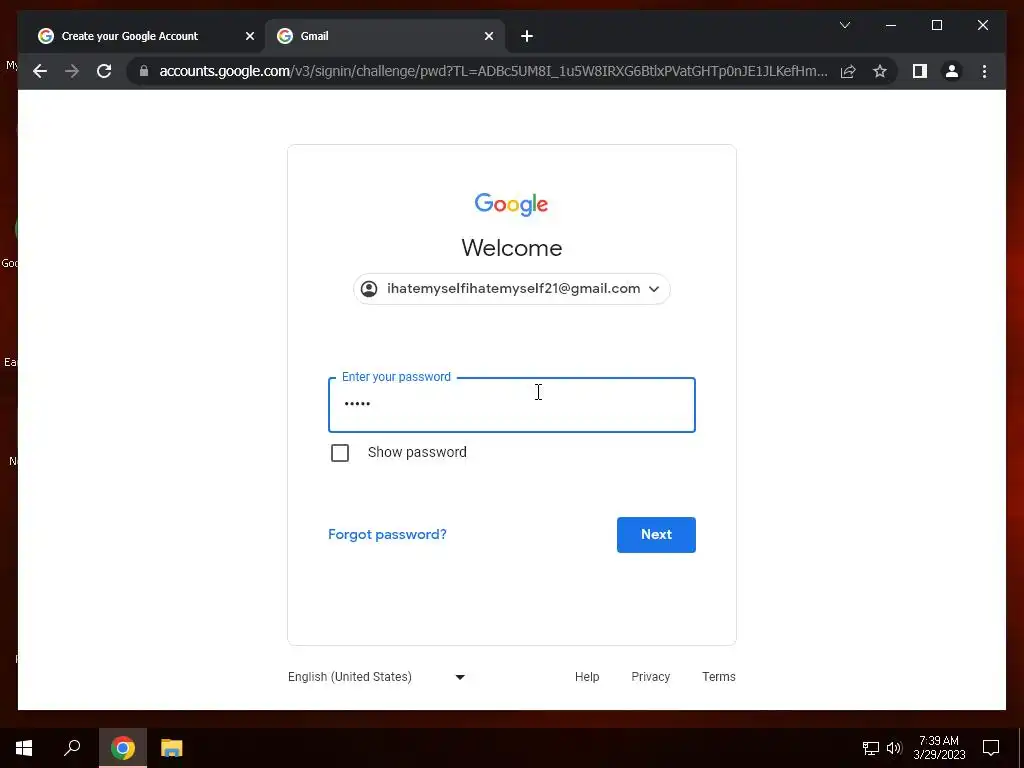The image size is (1024, 768).
Task: Open File Explorer from the taskbar
Action: pos(171,748)
